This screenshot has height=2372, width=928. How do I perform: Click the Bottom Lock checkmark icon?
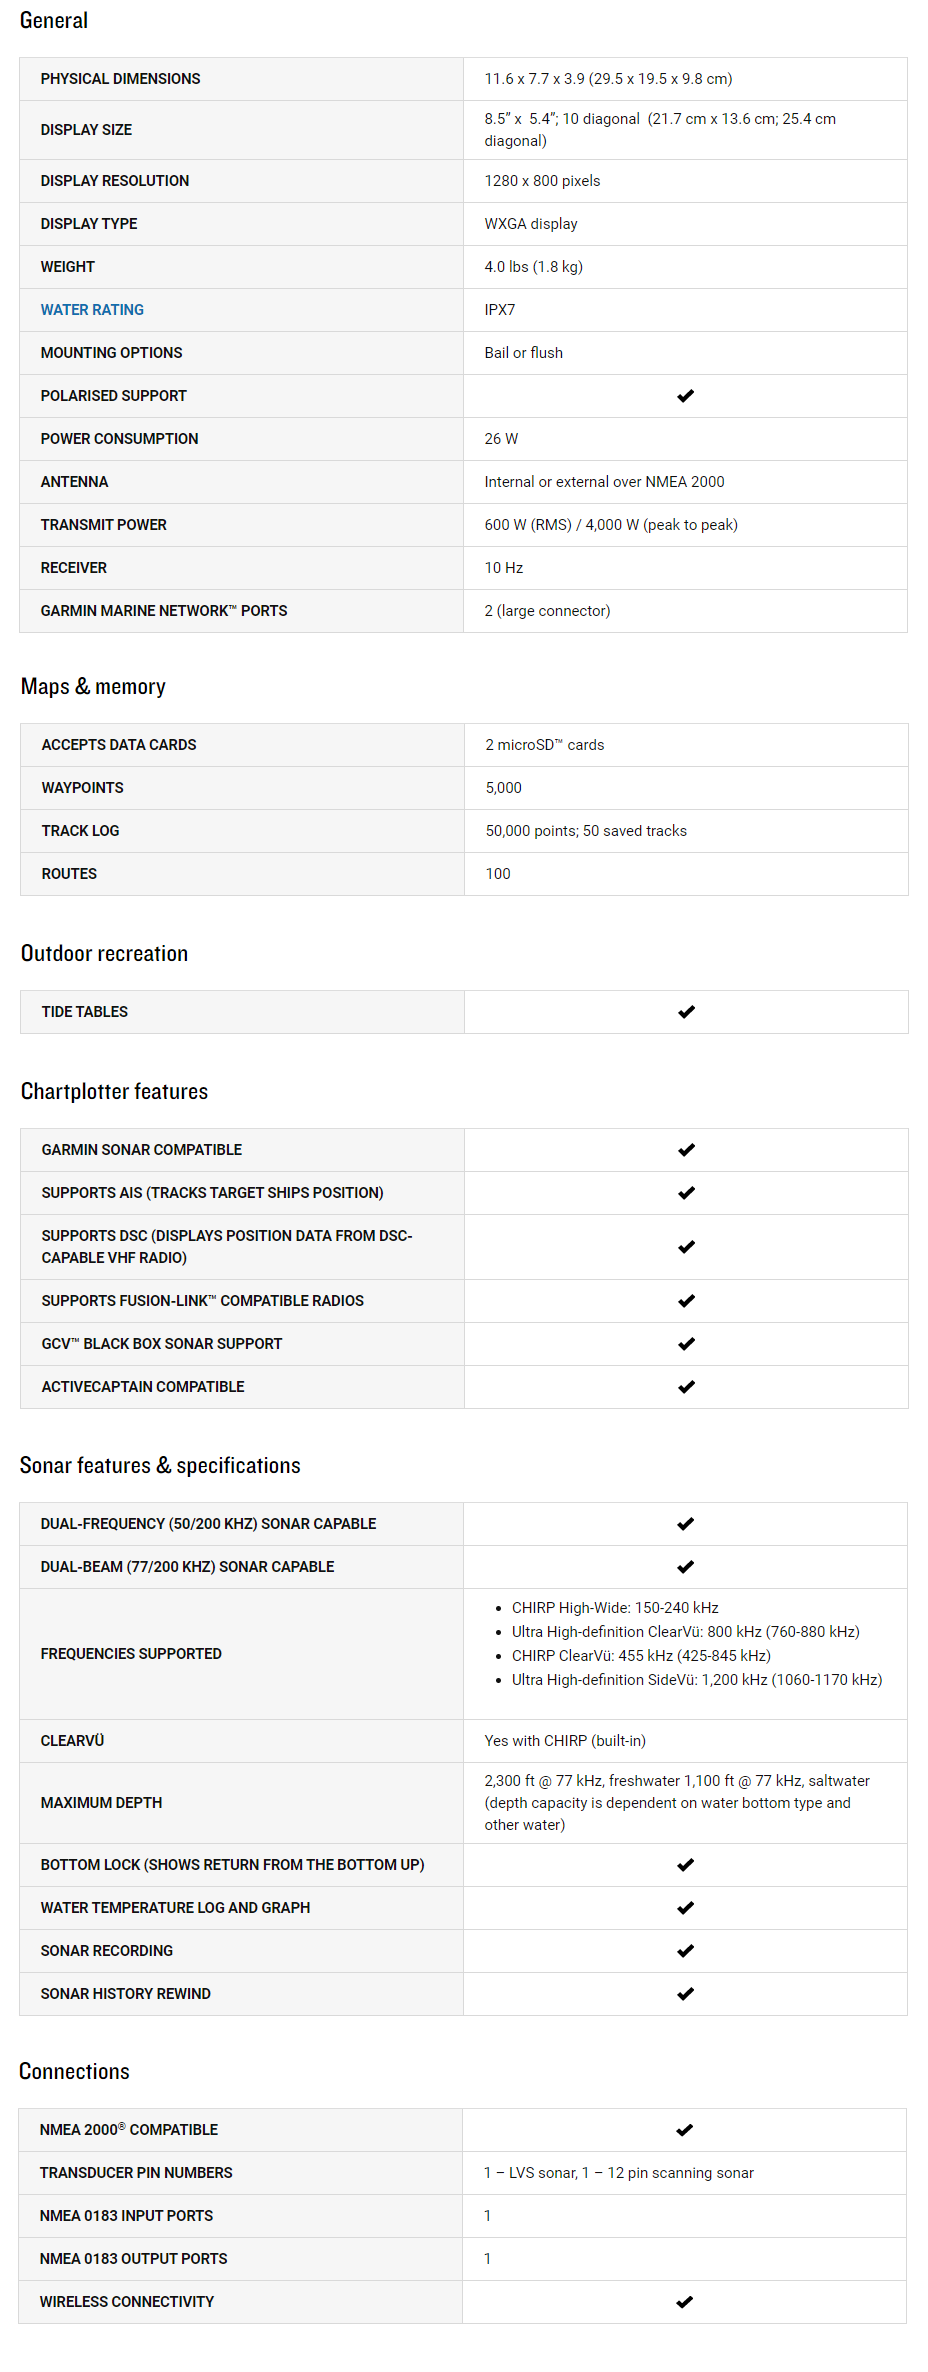click(685, 1865)
